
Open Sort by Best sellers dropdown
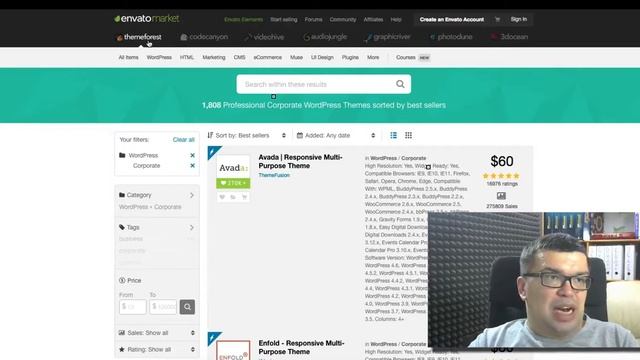pyautogui.click(x=247, y=136)
